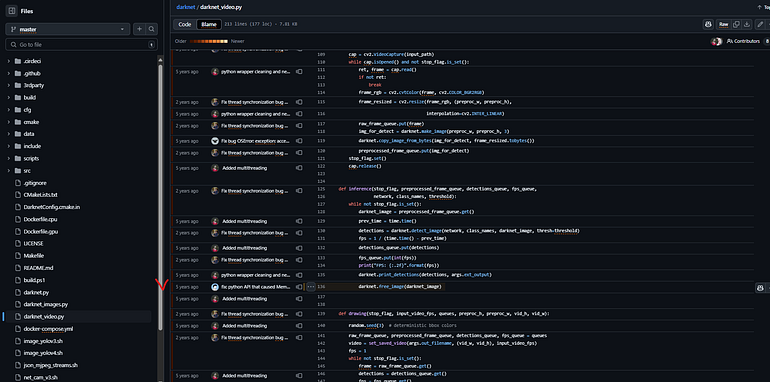This screenshot has height=382, width=770.
Task: Open the Raw file view
Action: pos(724,24)
